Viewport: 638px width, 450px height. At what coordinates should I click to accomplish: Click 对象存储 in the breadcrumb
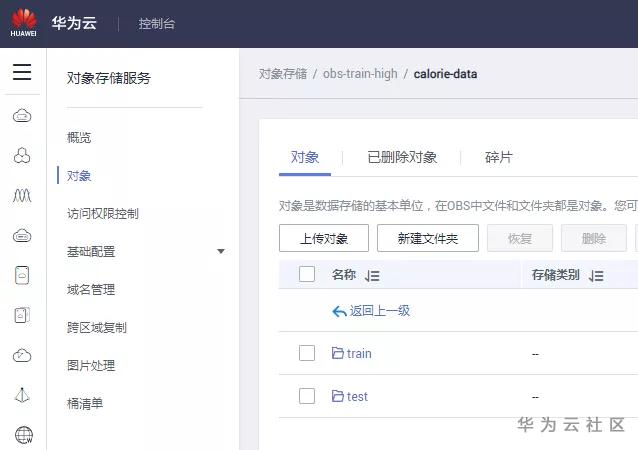[283, 74]
